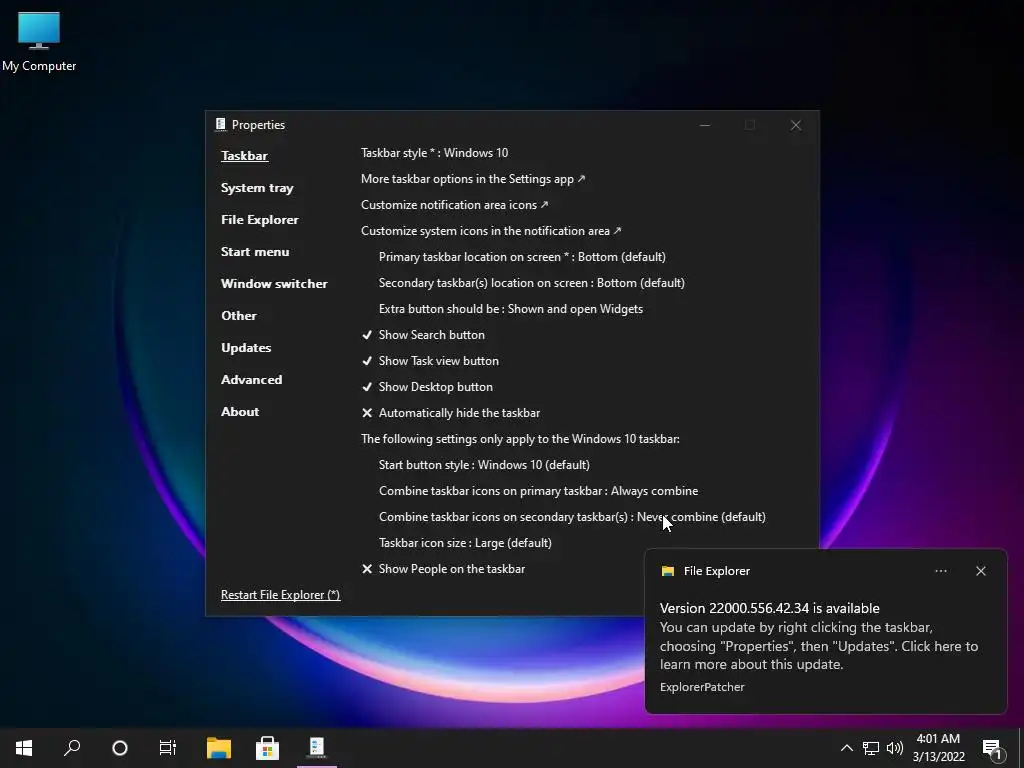
Task: Change Extra button should be setting
Action: click(x=511, y=310)
